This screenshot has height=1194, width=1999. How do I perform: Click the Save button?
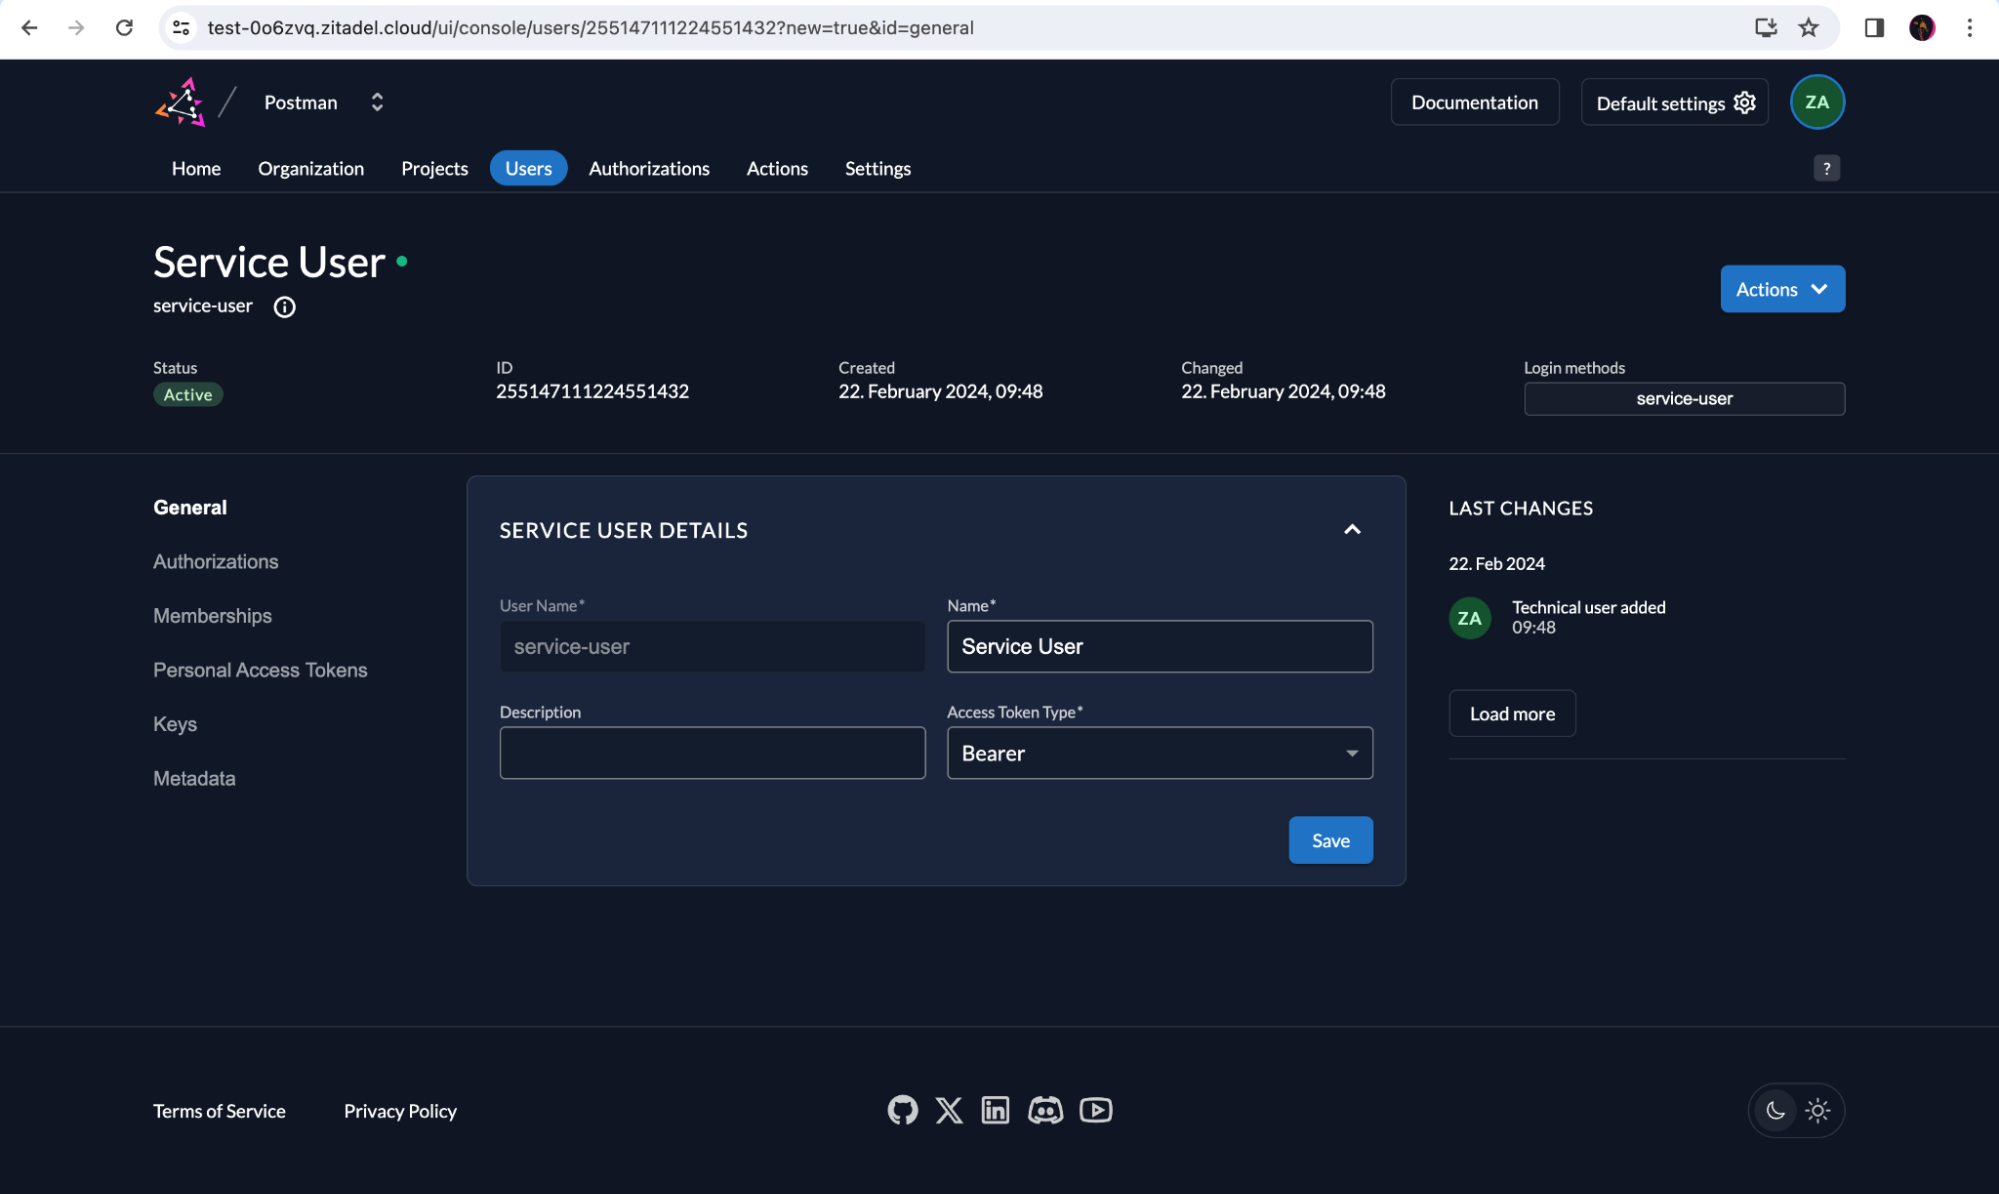[1329, 840]
